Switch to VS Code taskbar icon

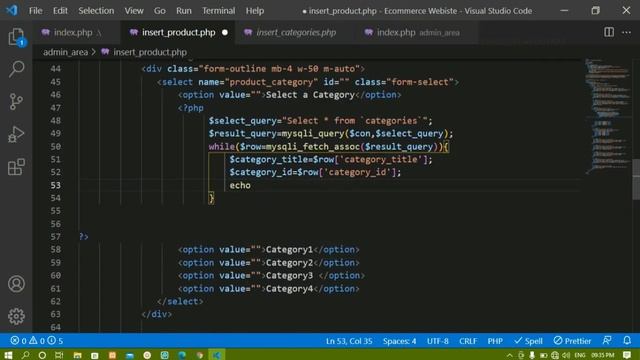coord(217,355)
